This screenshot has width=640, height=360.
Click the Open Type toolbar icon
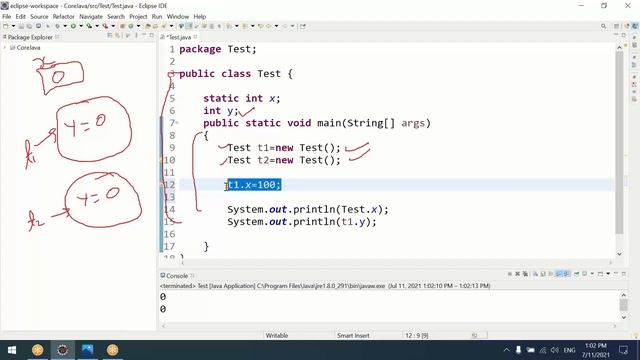[x=147, y=26]
